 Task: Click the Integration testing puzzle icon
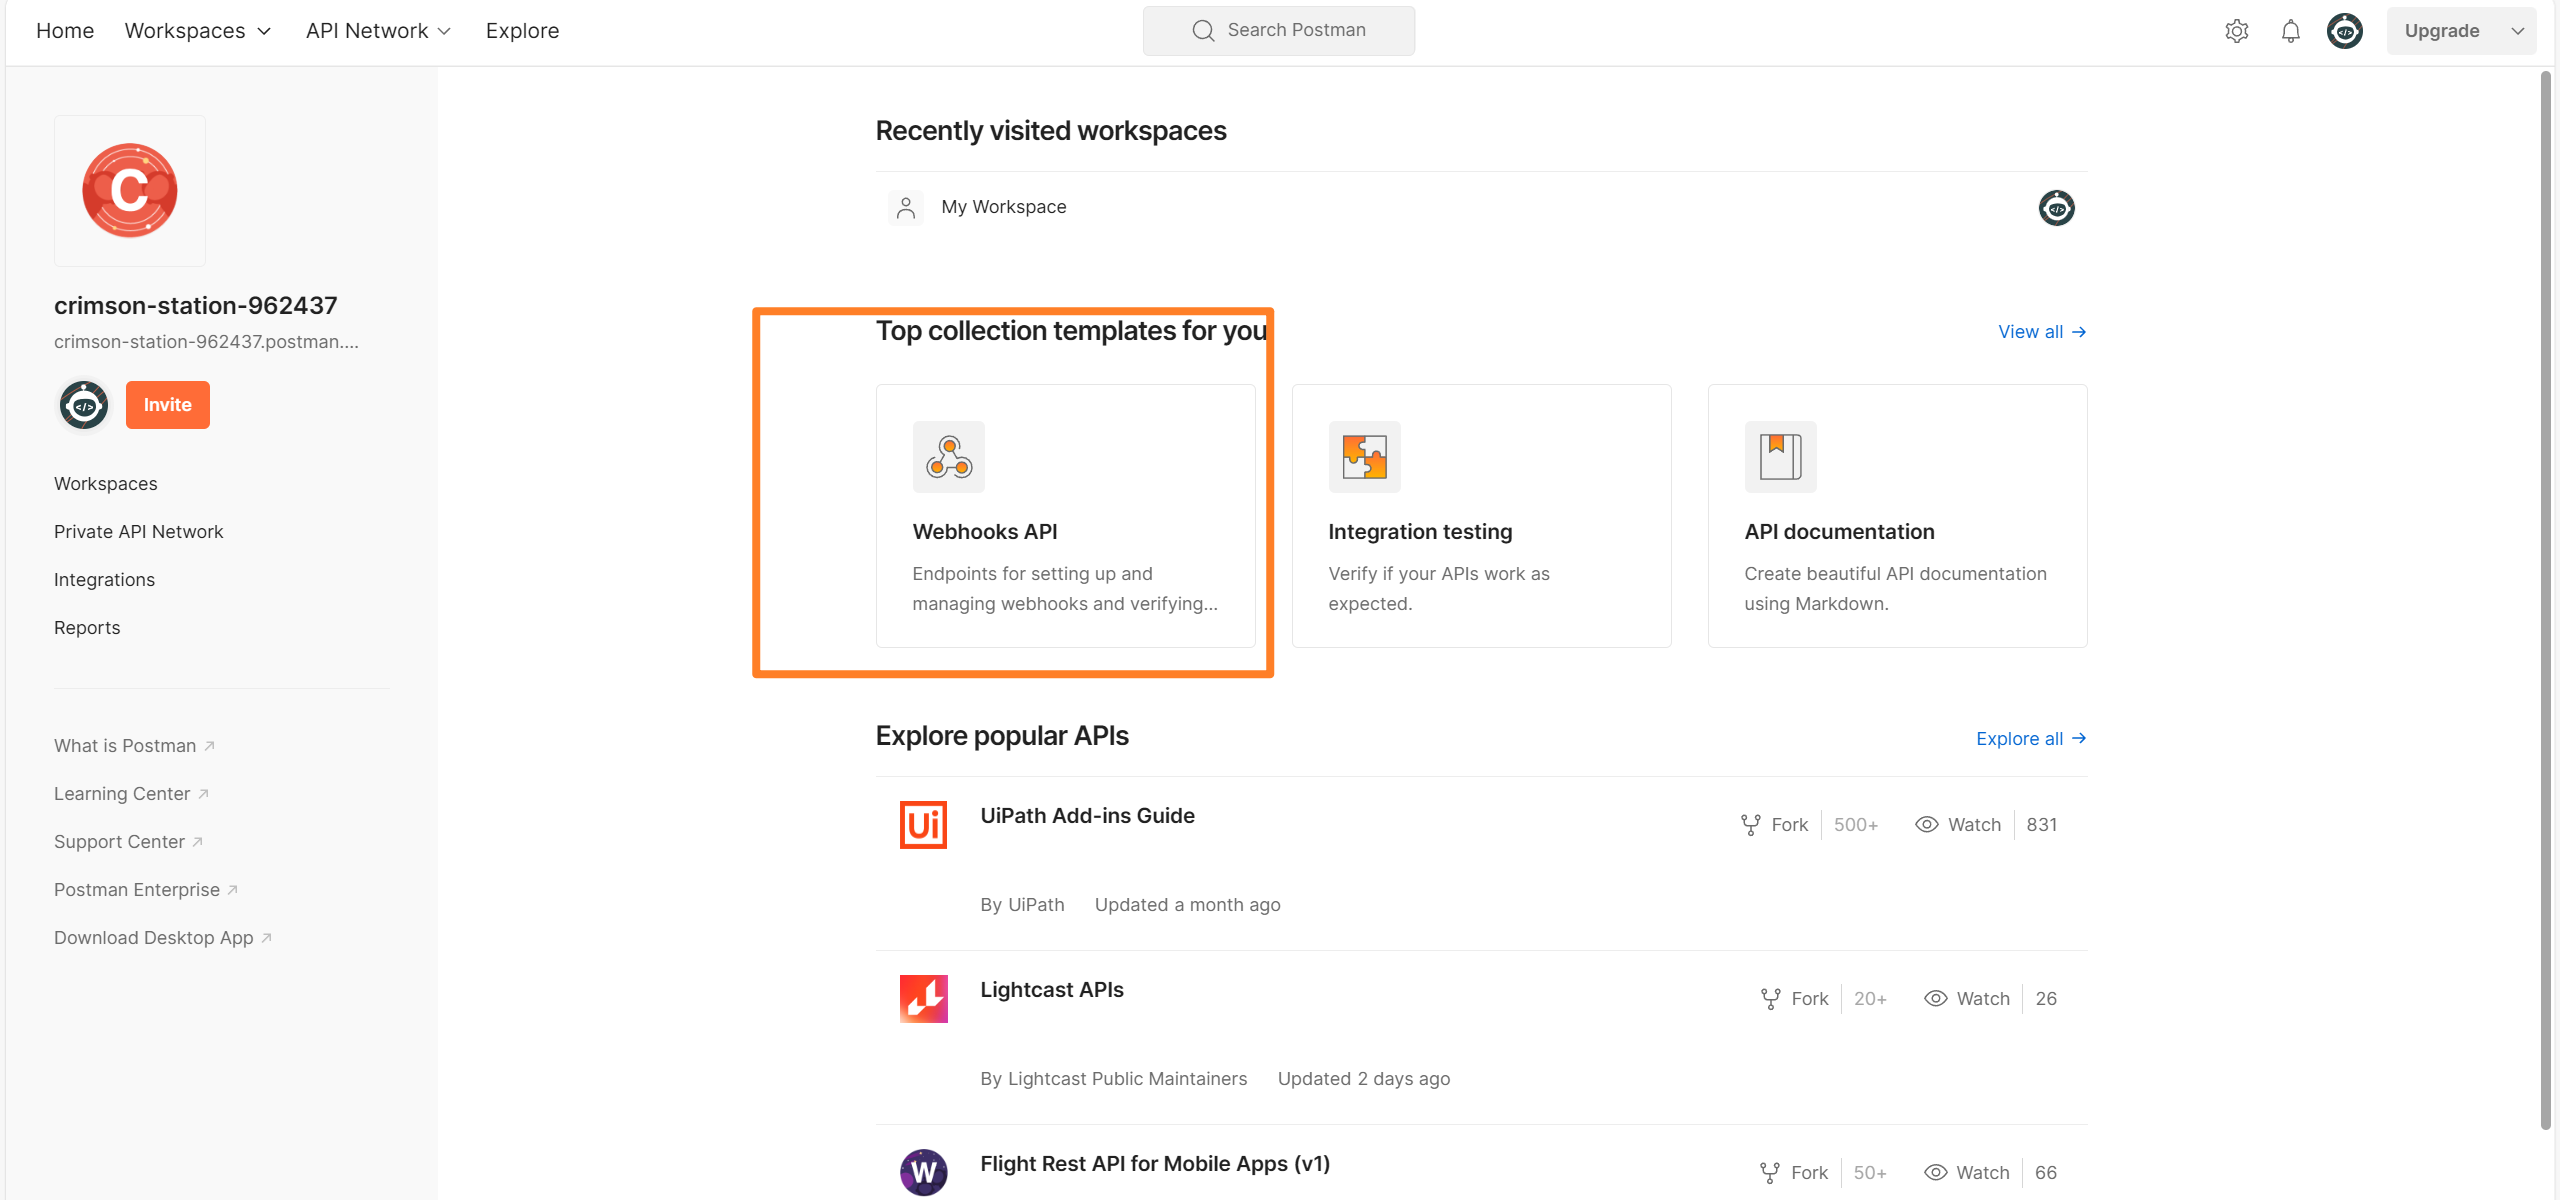pyautogui.click(x=1364, y=457)
